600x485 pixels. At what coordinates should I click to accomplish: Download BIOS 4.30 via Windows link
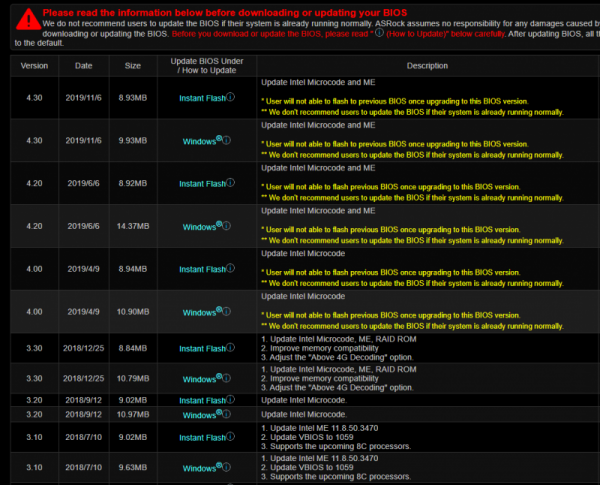click(x=199, y=142)
